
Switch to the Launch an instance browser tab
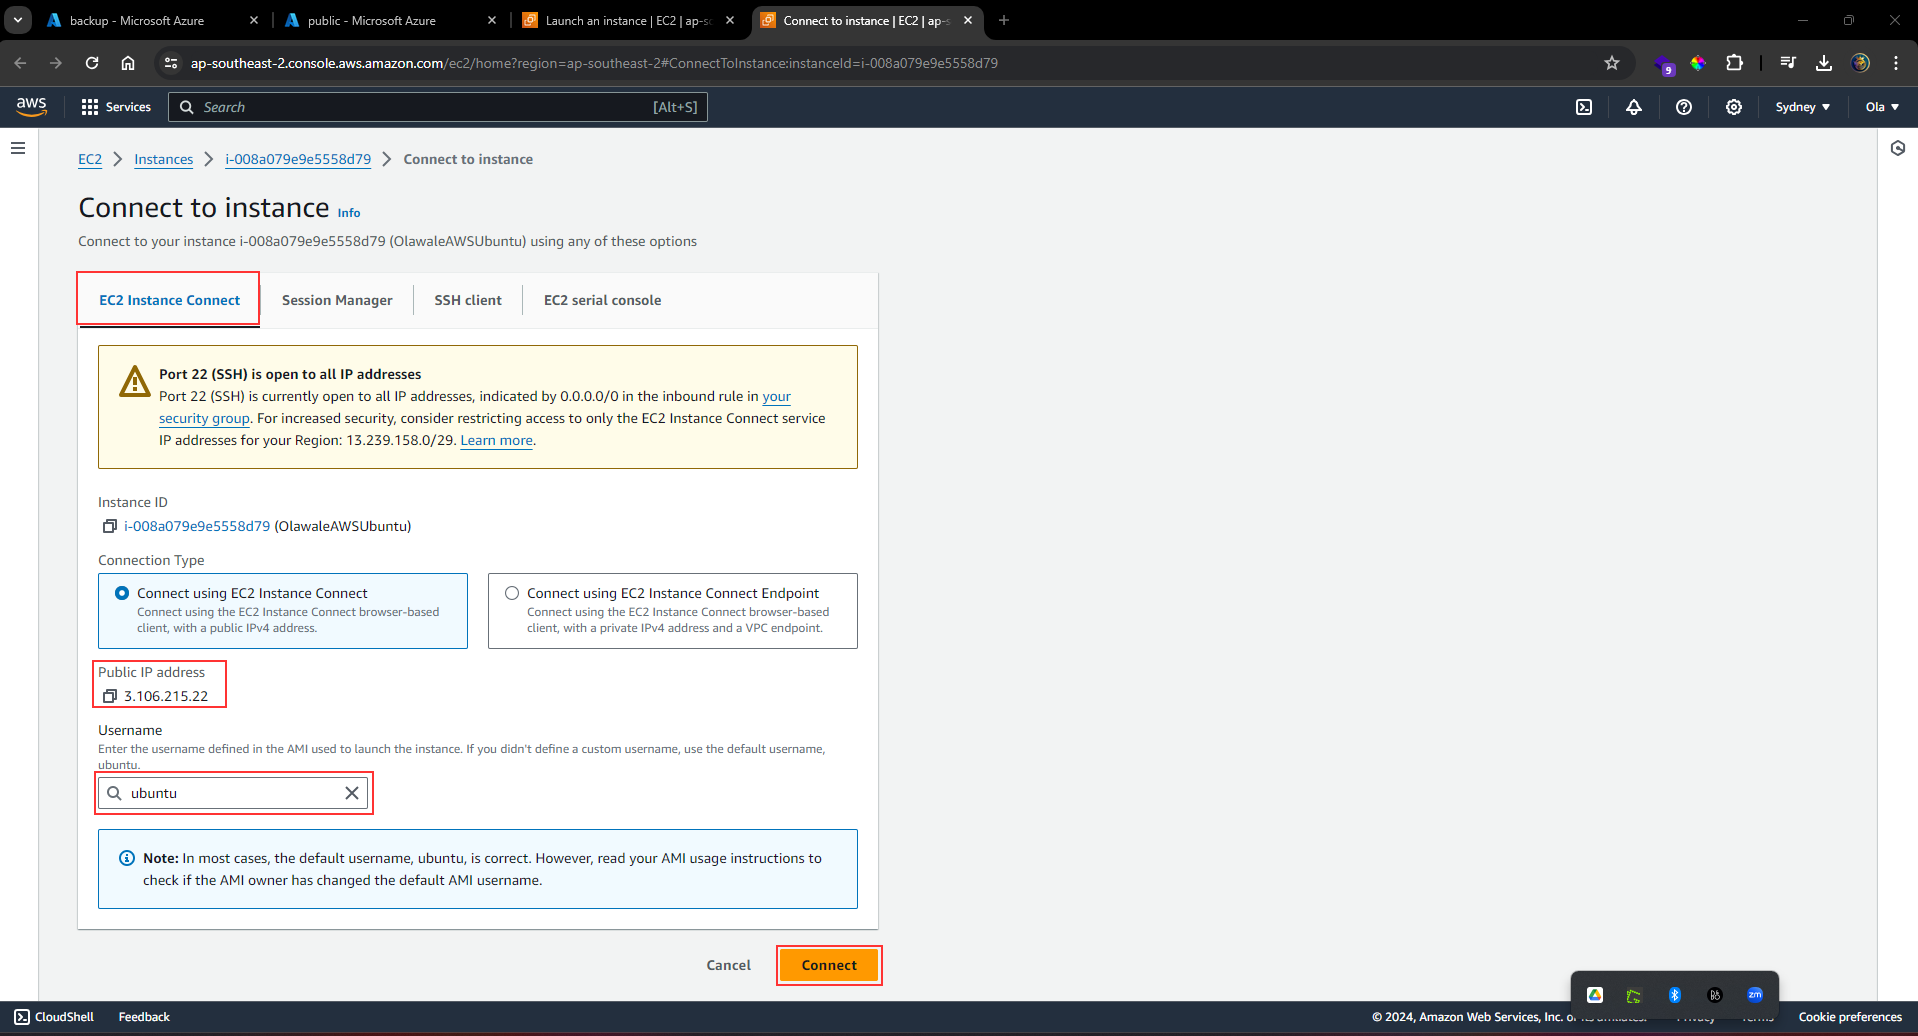tap(628, 20)
